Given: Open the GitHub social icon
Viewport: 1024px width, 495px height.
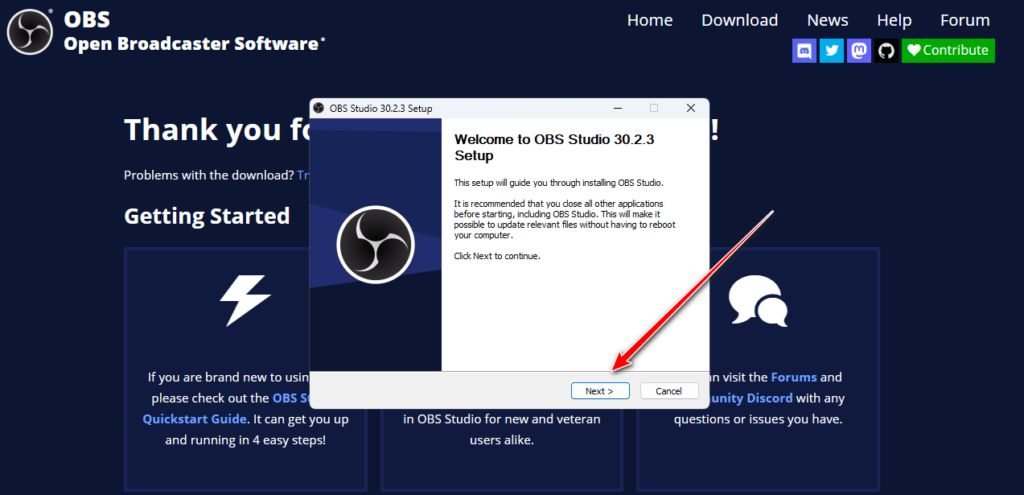Looking at the screenshot, I should pos(886,50).
